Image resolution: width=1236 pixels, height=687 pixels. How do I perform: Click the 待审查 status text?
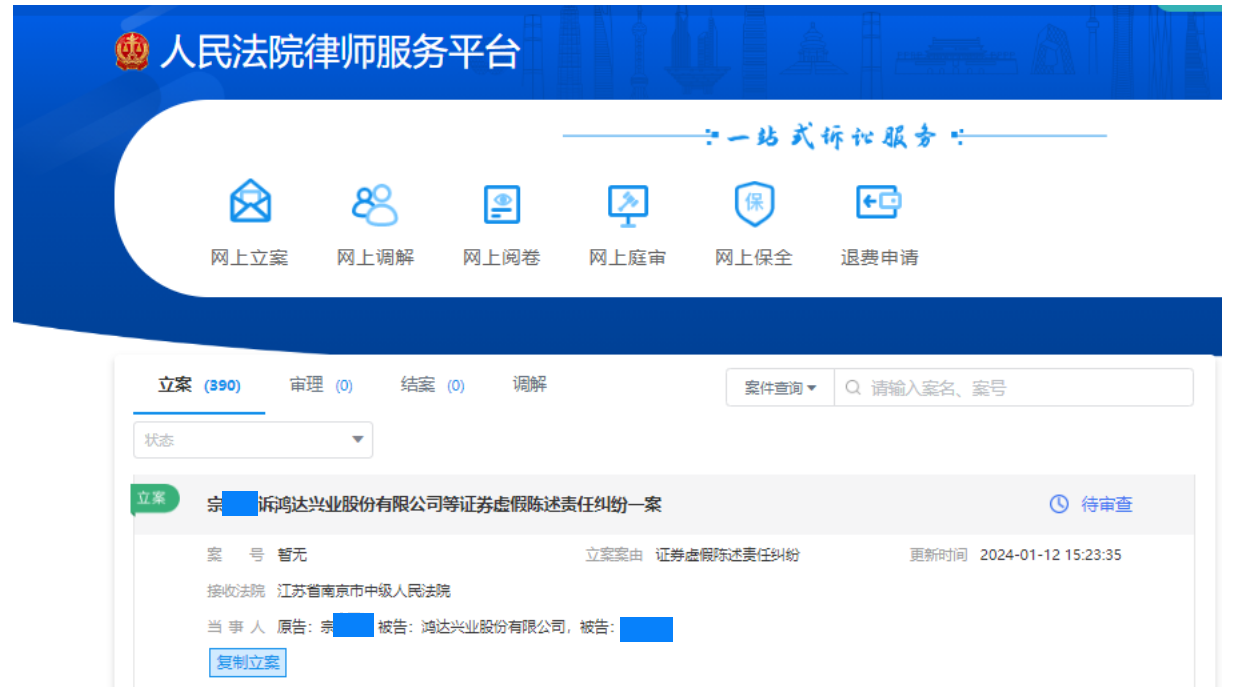pyautogui.click(x=1107, y=504)
